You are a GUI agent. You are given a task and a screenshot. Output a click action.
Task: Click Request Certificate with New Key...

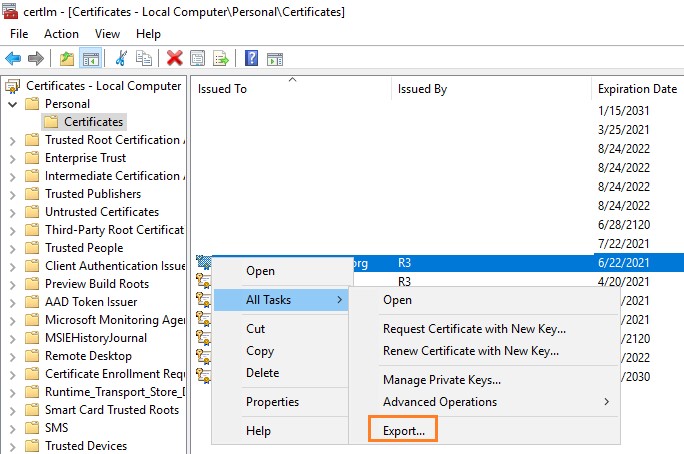tap(474, 329)
